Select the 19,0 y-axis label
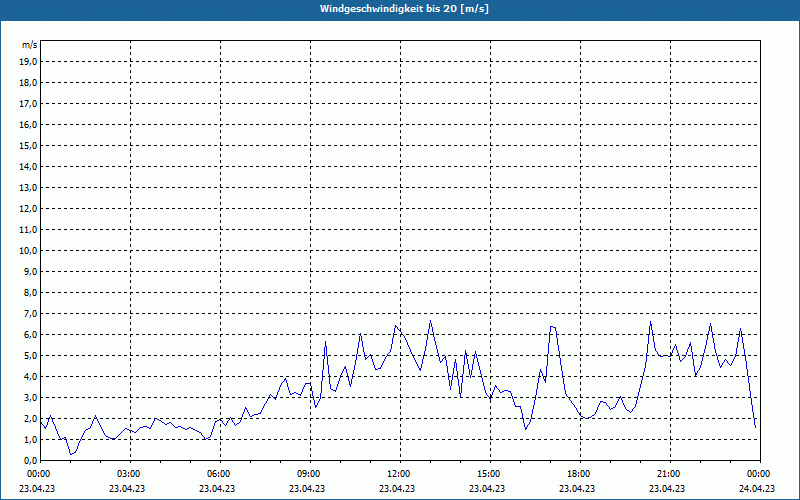This screenshot has width=800, height=500. [28, 62]
